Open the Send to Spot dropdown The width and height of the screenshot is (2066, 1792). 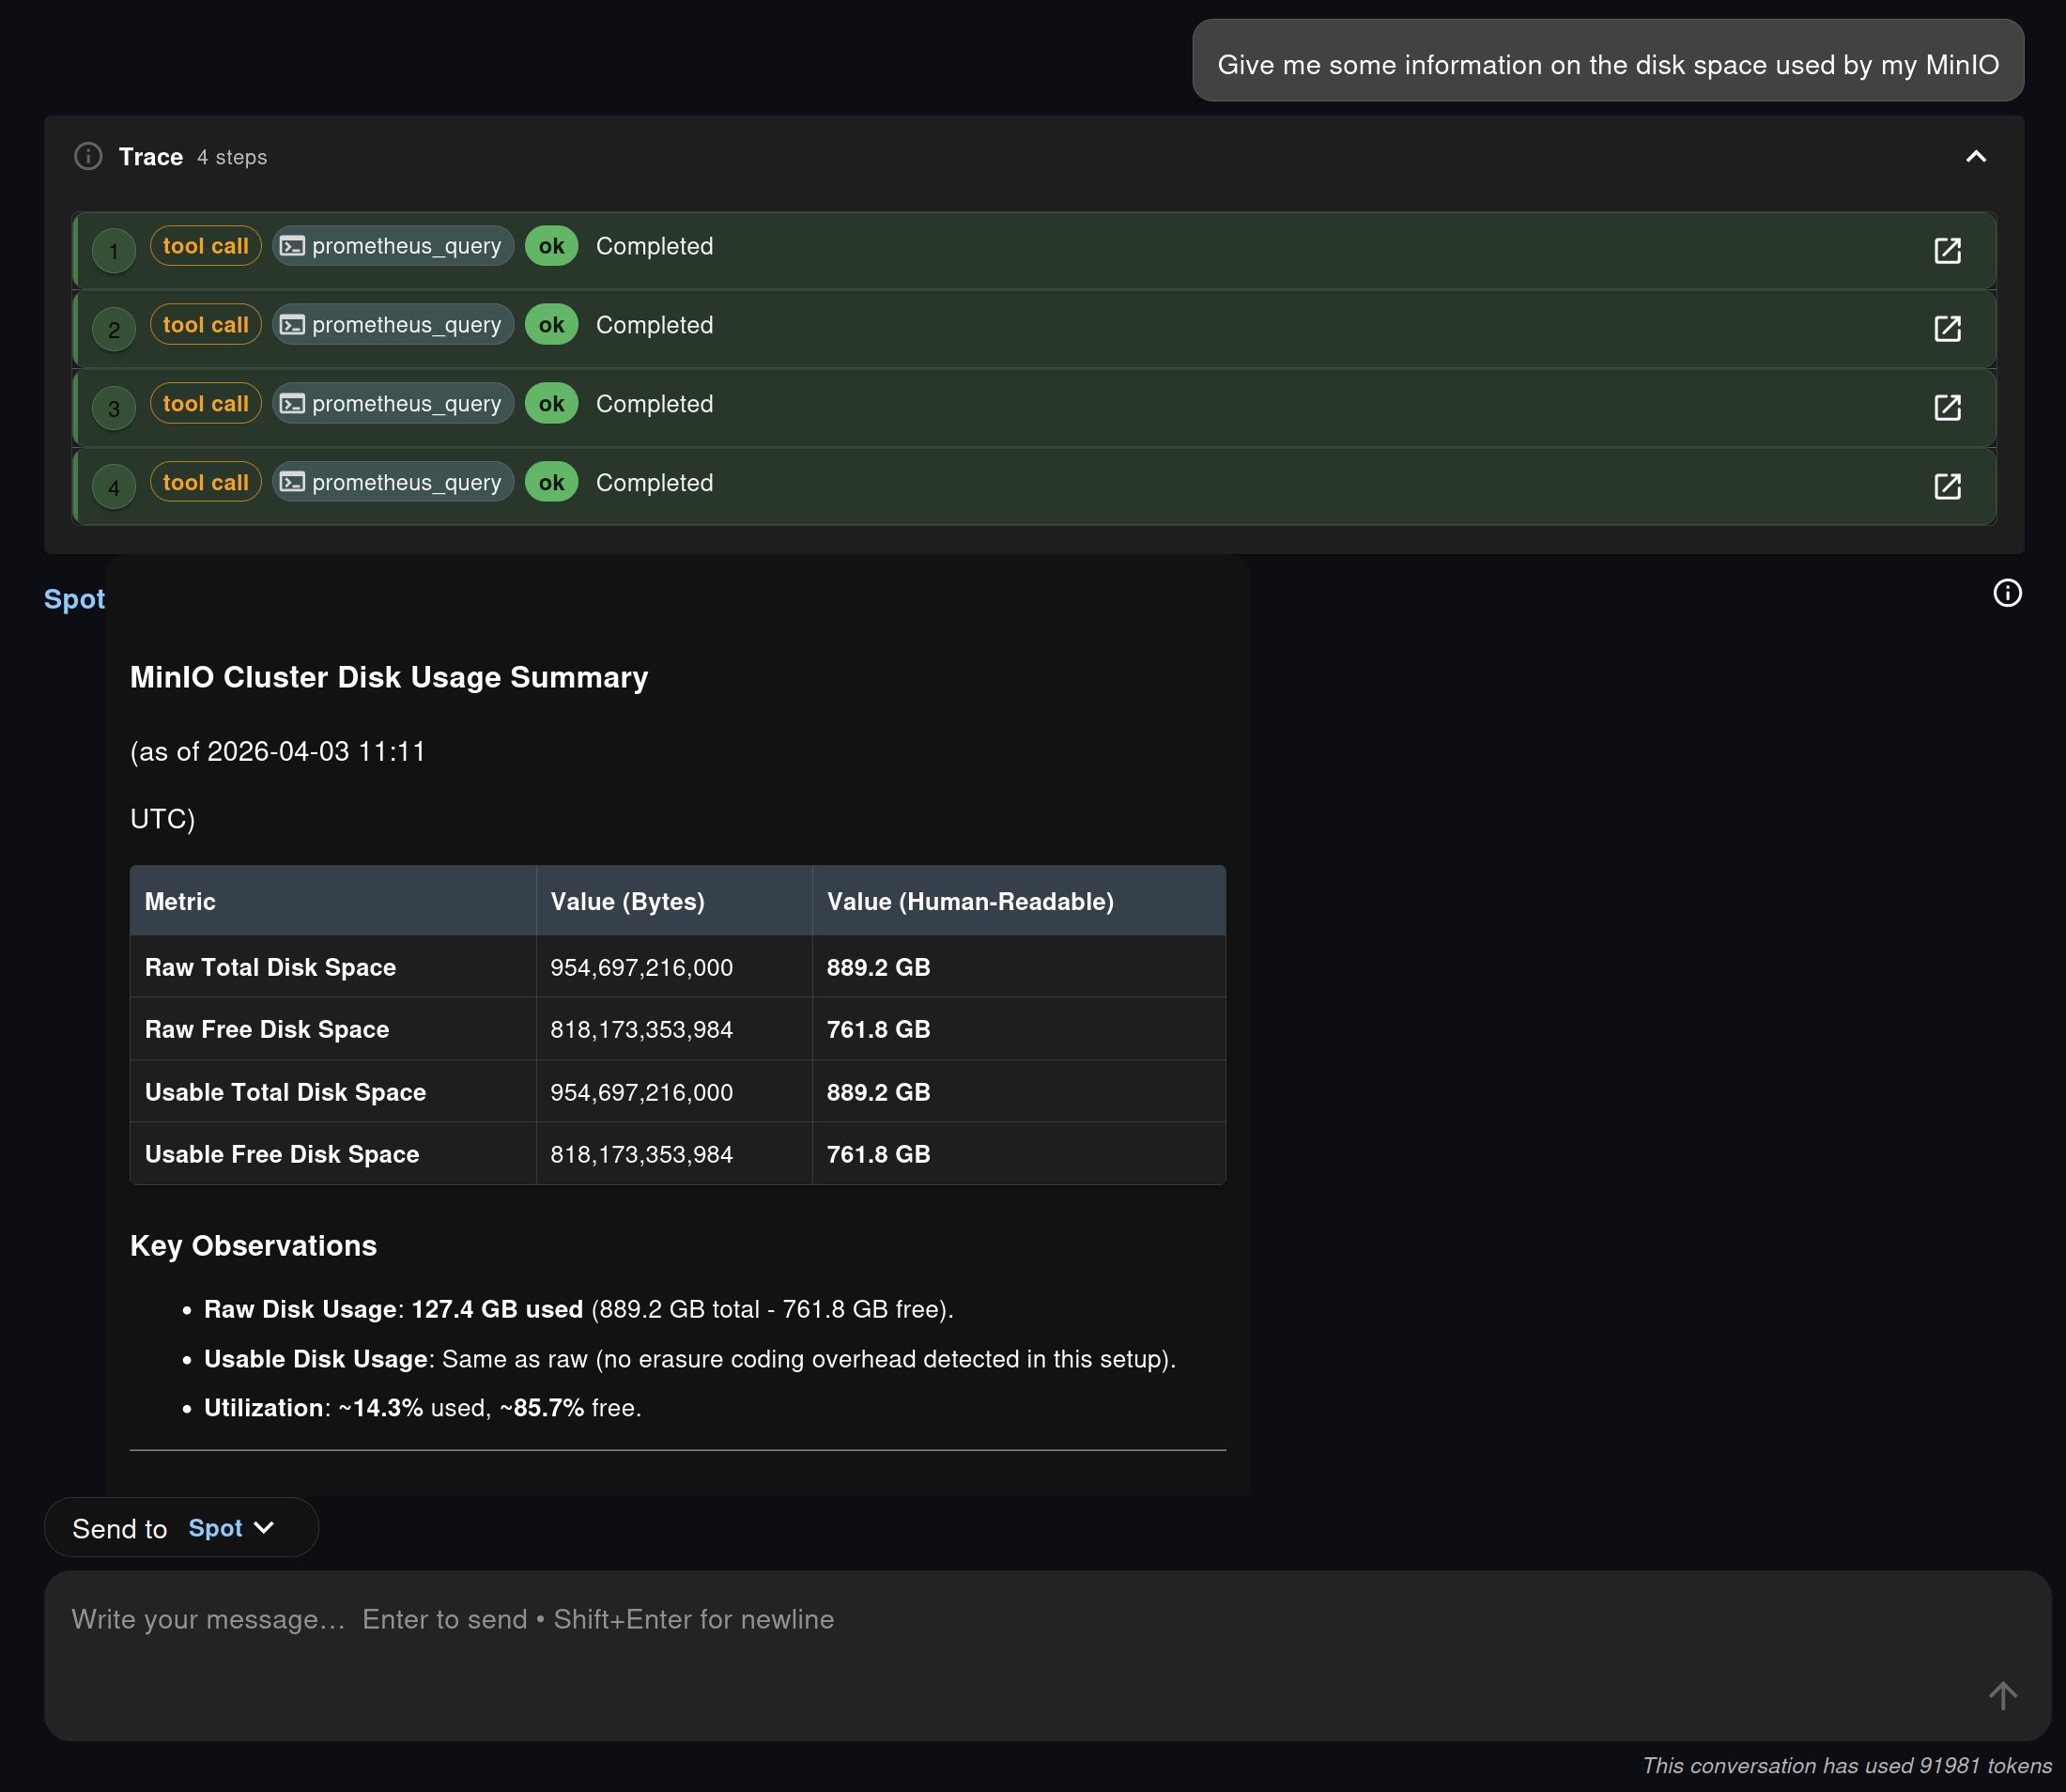(x=181, y=1527)
